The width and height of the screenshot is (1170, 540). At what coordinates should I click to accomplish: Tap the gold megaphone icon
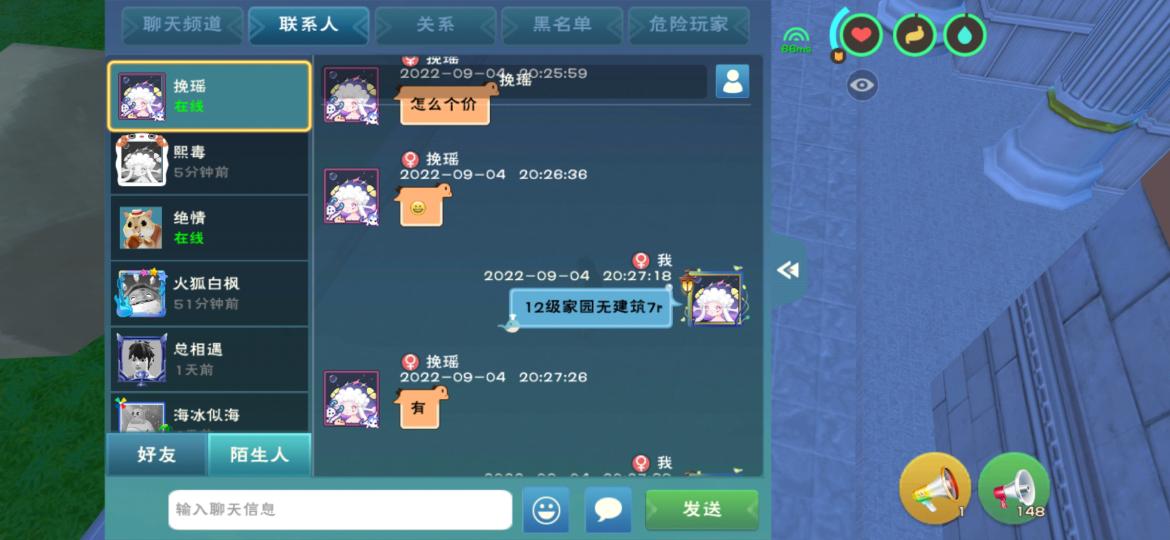[935, 489]
